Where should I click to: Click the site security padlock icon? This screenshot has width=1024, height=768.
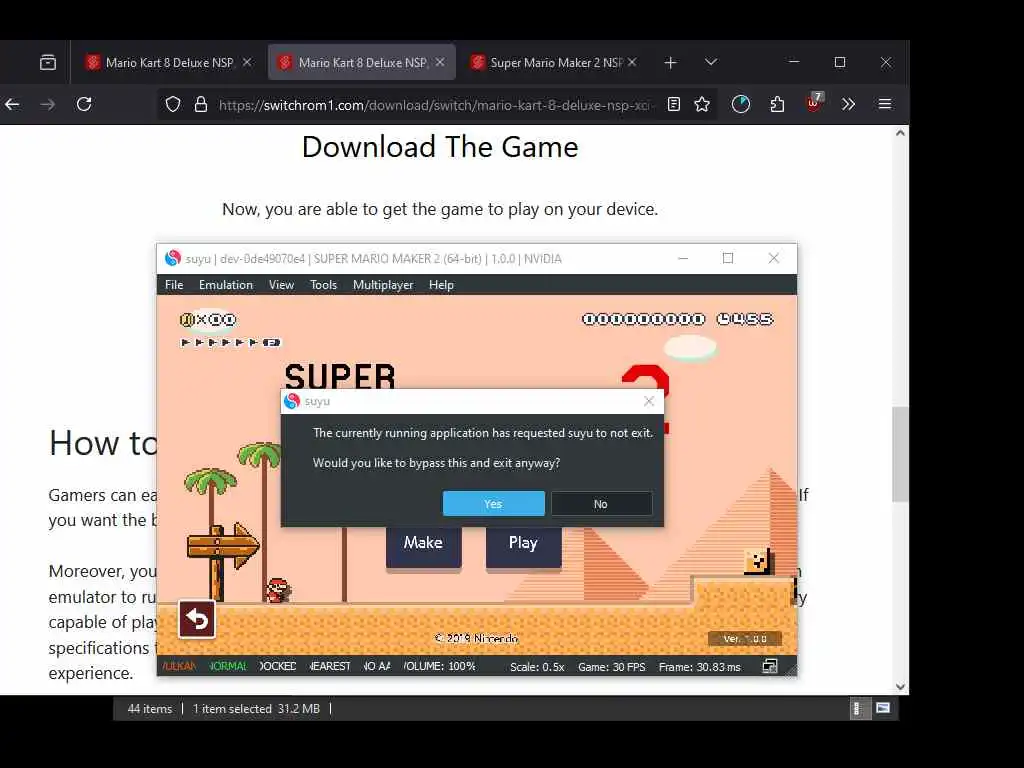click(x=201, y=104)
